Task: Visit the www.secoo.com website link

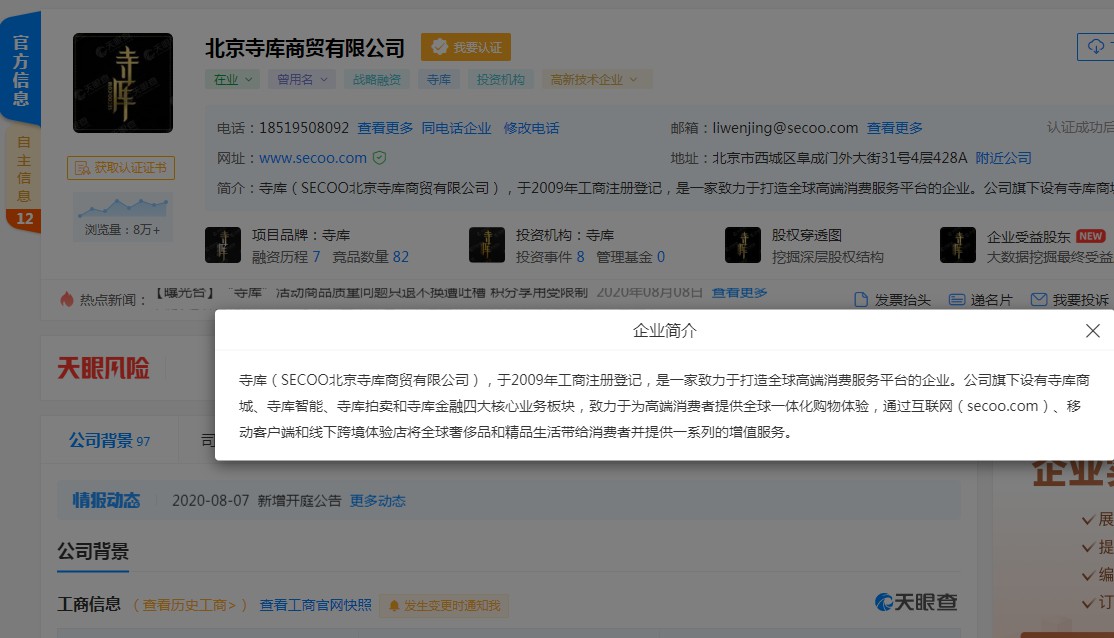Action: click(x=313, y=158)
